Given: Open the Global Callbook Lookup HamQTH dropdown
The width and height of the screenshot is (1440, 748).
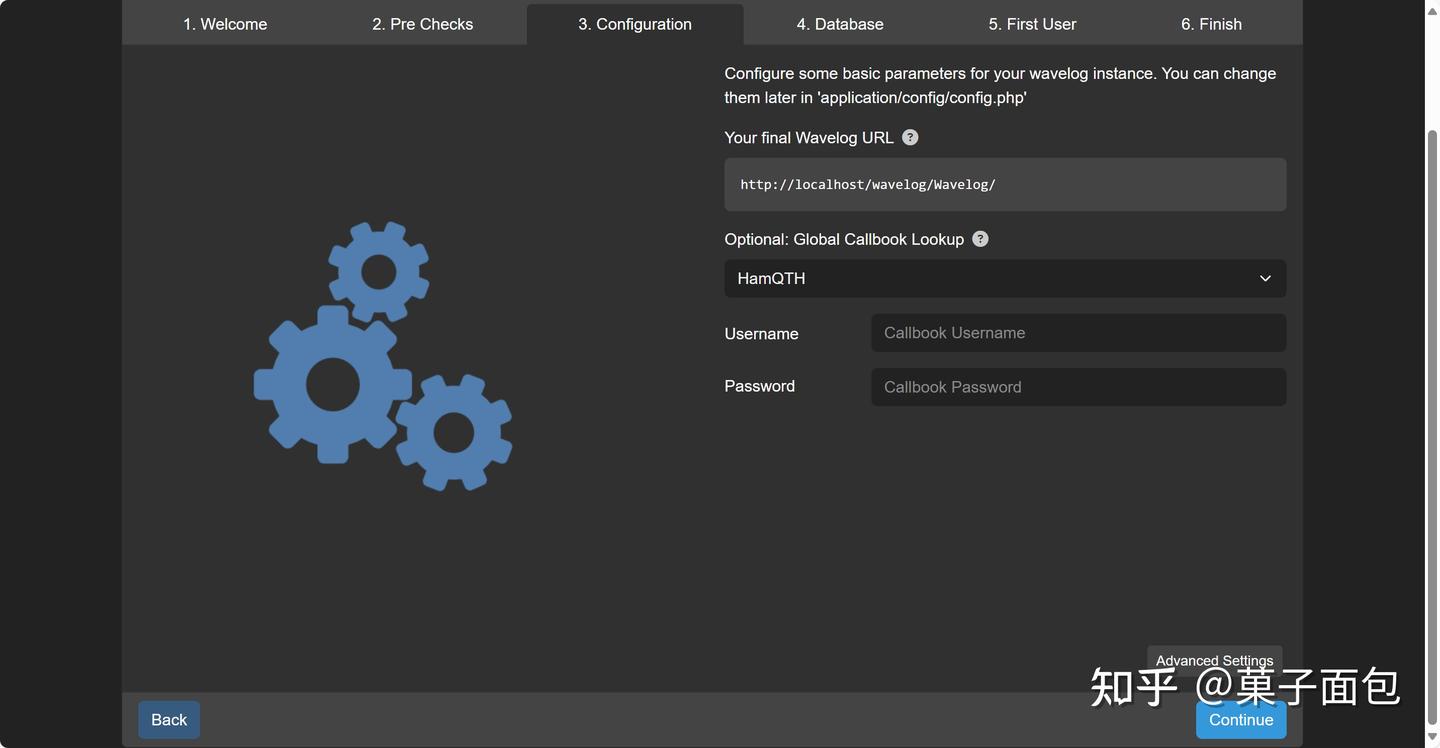Looking at the screenshot, I should point(1004,279).
